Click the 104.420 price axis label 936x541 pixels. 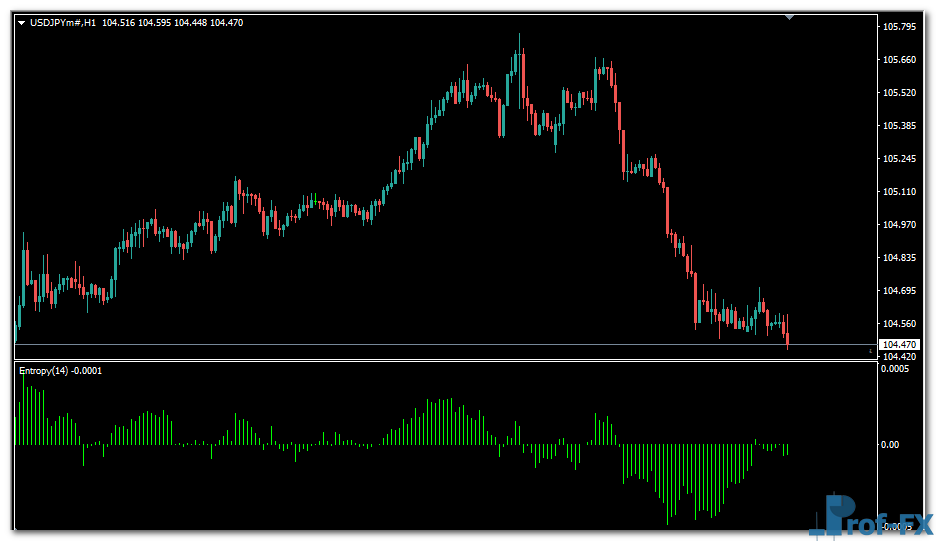[900, 356]
